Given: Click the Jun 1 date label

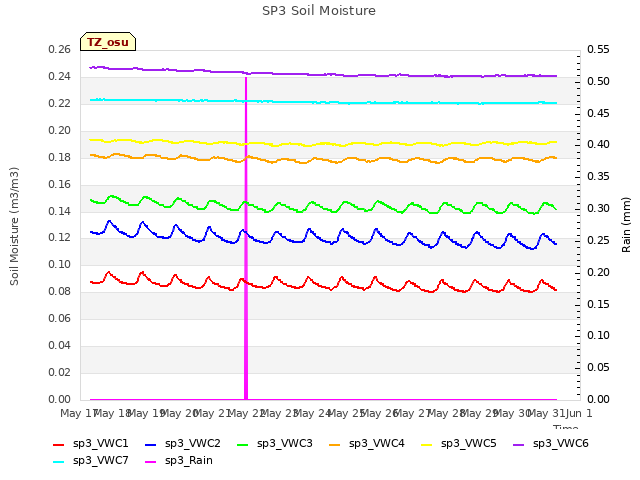Looking at the screenshot, I should click(579, 413).
